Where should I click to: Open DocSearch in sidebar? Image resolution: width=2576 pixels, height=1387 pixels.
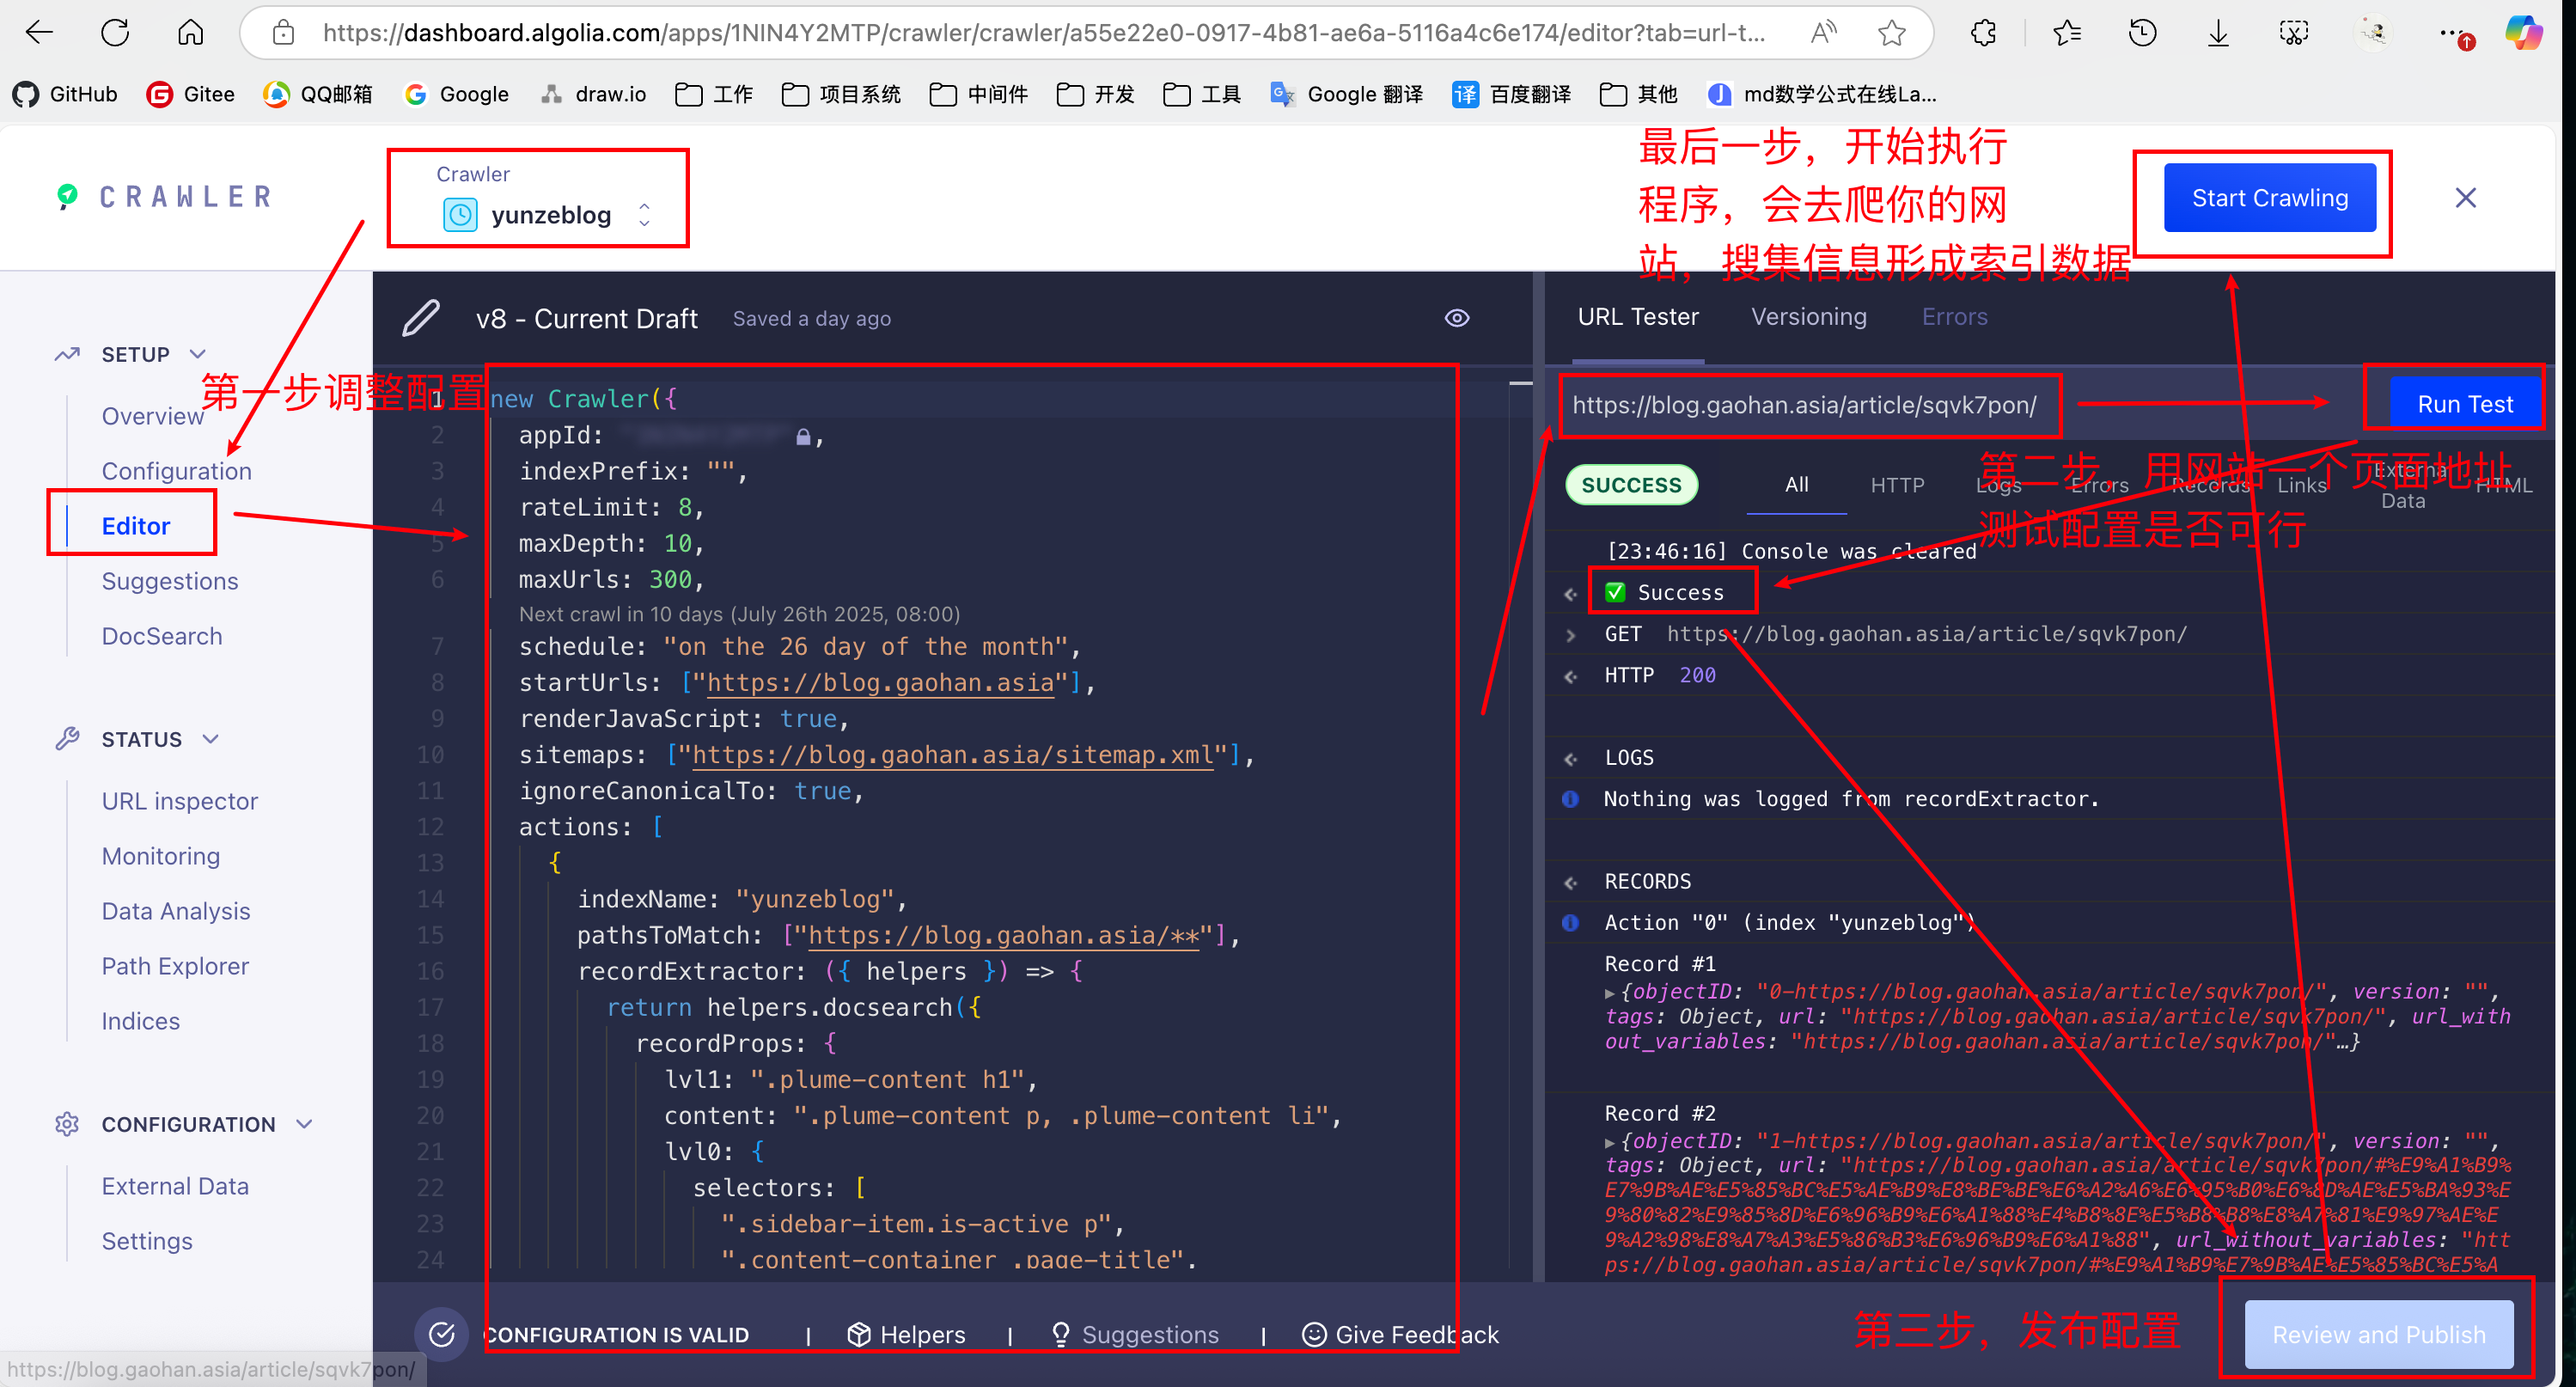click(162, 636)
